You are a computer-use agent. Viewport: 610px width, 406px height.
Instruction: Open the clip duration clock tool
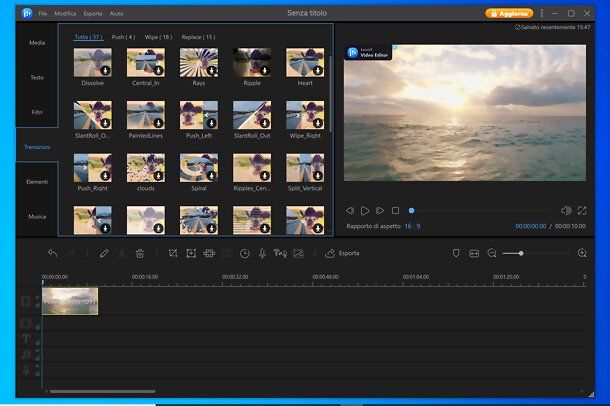click(x=245, y=254)
